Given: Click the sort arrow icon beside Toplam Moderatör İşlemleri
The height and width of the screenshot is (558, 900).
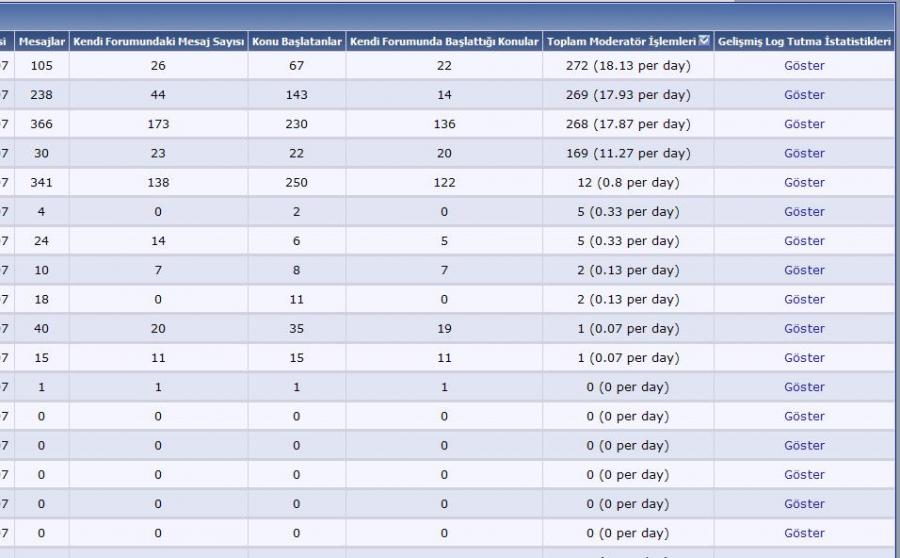Looking at the screenshot, I should pos(704,41).
